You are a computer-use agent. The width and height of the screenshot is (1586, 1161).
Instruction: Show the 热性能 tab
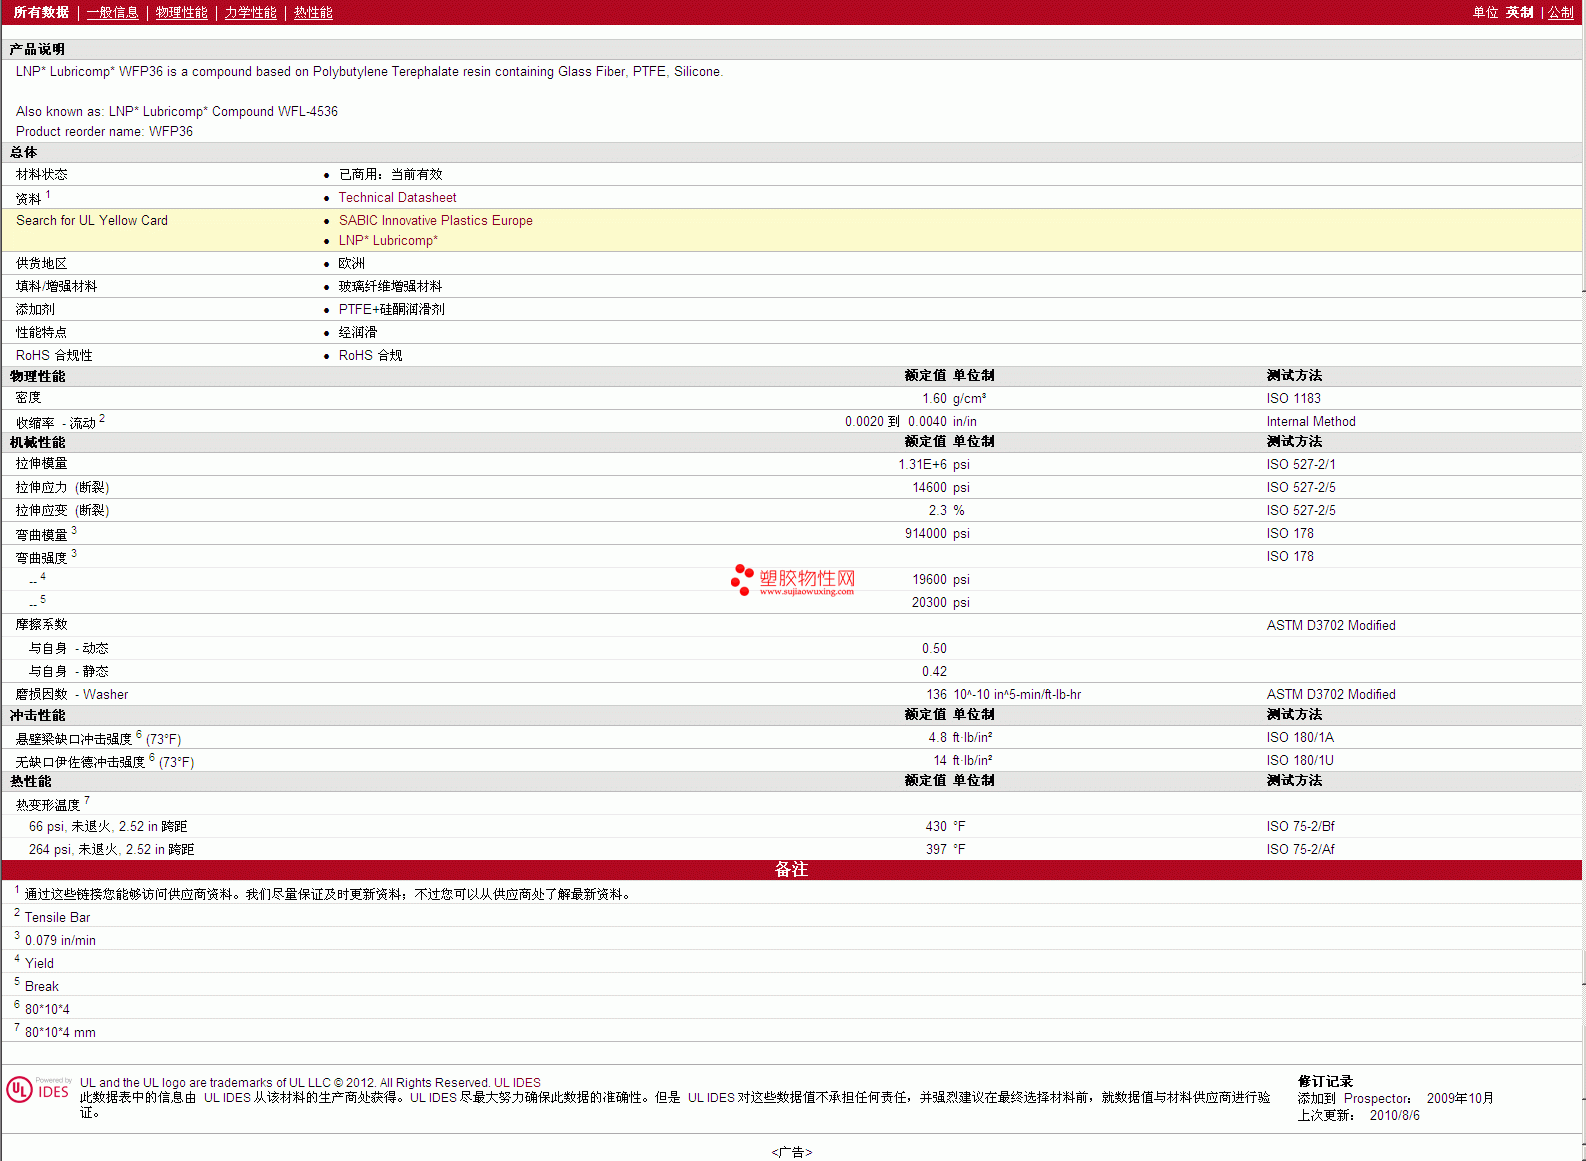coord(313,12)
